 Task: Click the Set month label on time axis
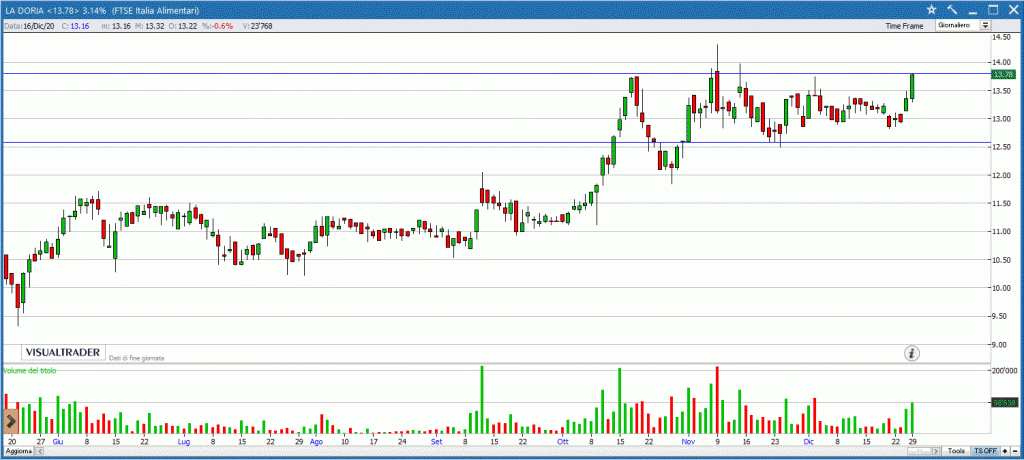pos(436,442)
